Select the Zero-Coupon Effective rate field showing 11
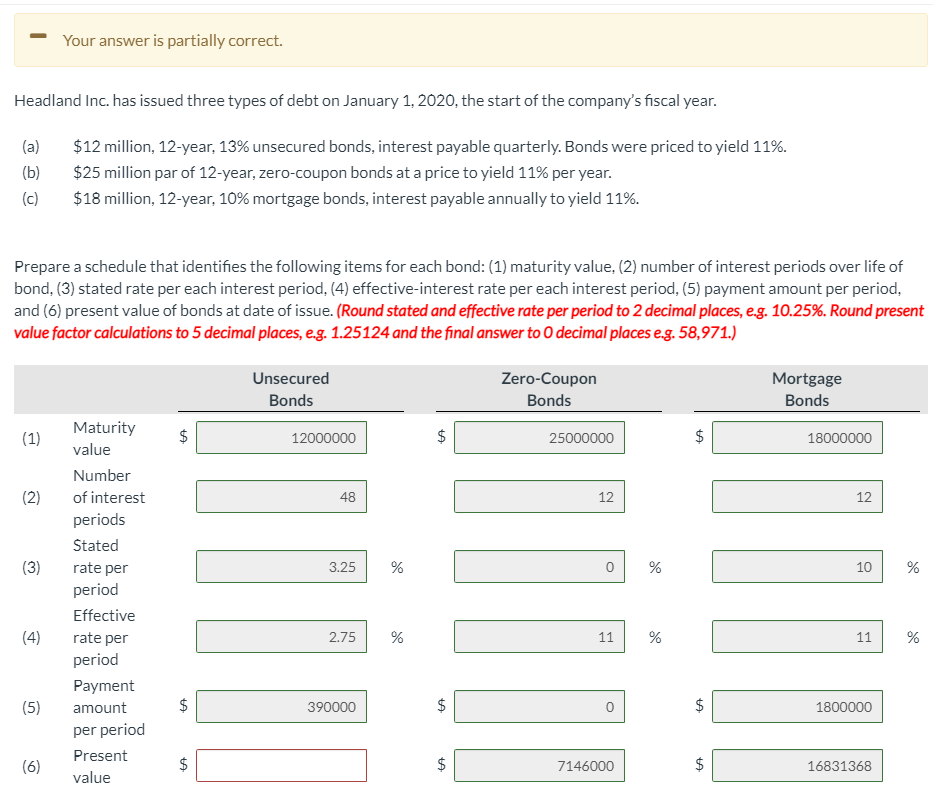 (x=539, y=636)
